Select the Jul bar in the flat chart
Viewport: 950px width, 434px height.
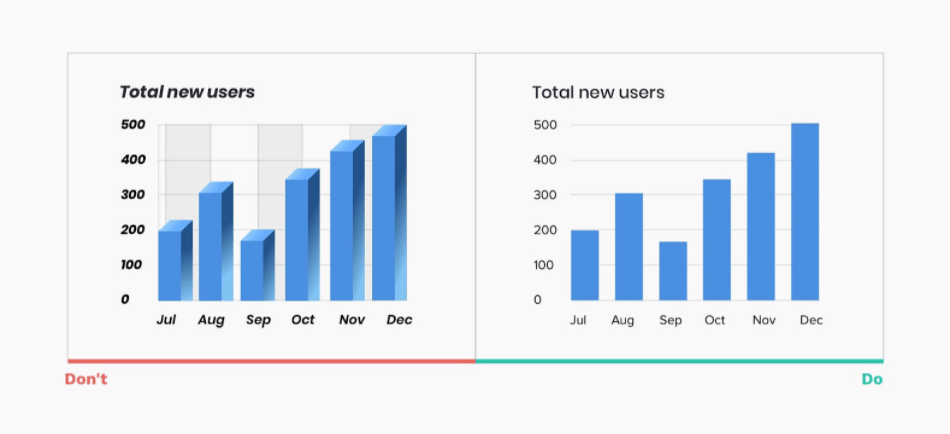tap(585, 265)
